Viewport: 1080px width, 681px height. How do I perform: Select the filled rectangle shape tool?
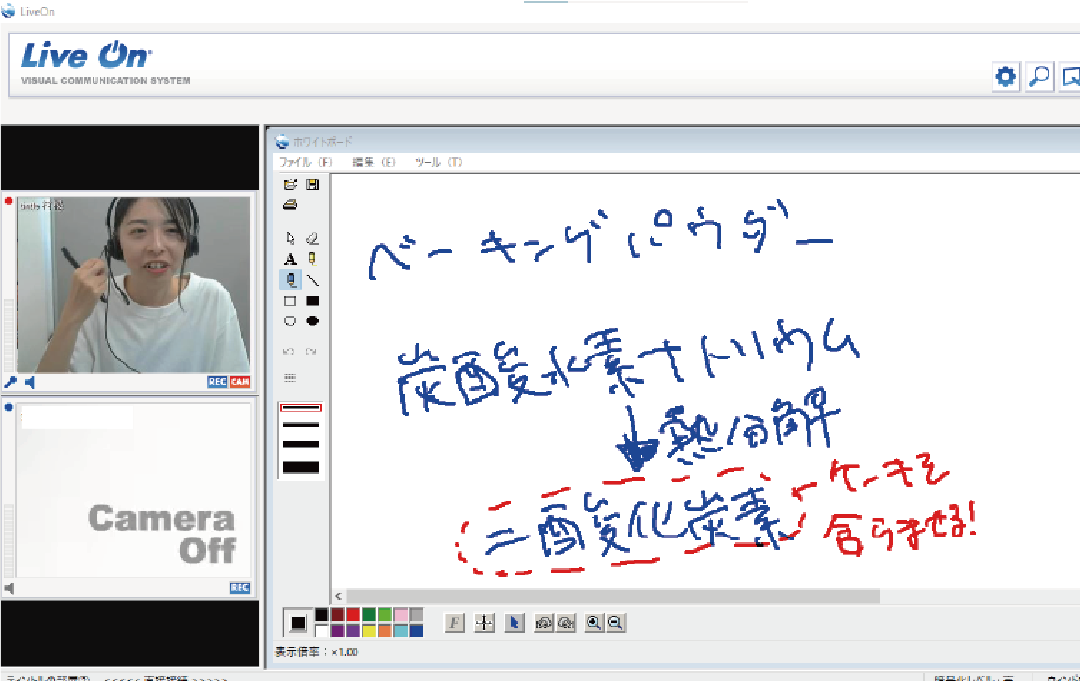(312, 301)
